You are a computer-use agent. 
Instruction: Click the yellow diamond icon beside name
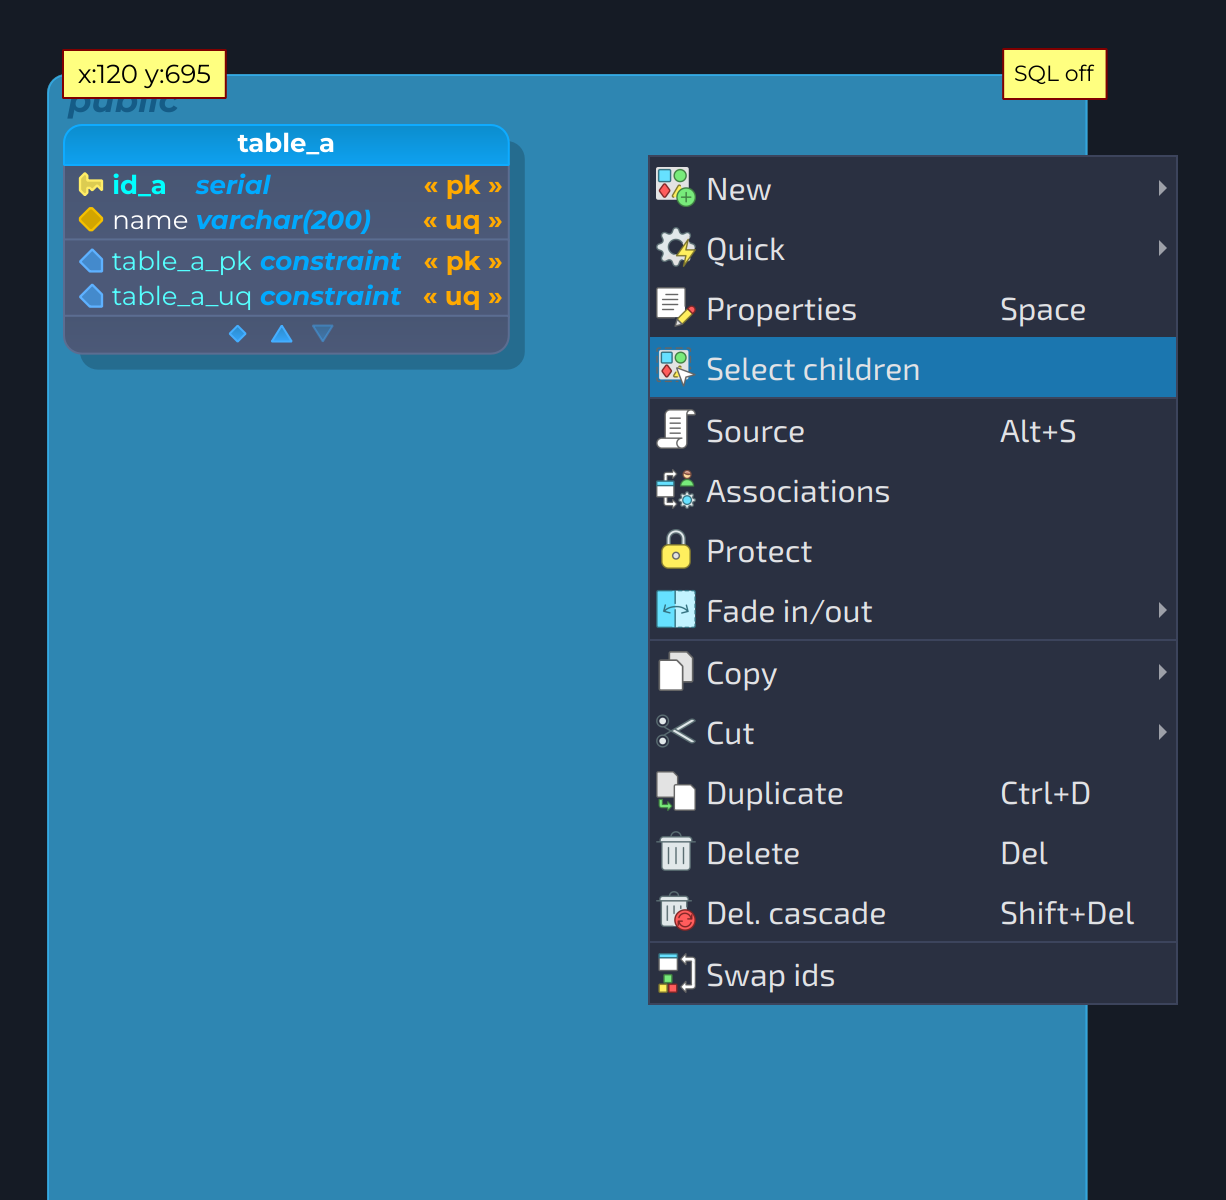tap(91, 219)
